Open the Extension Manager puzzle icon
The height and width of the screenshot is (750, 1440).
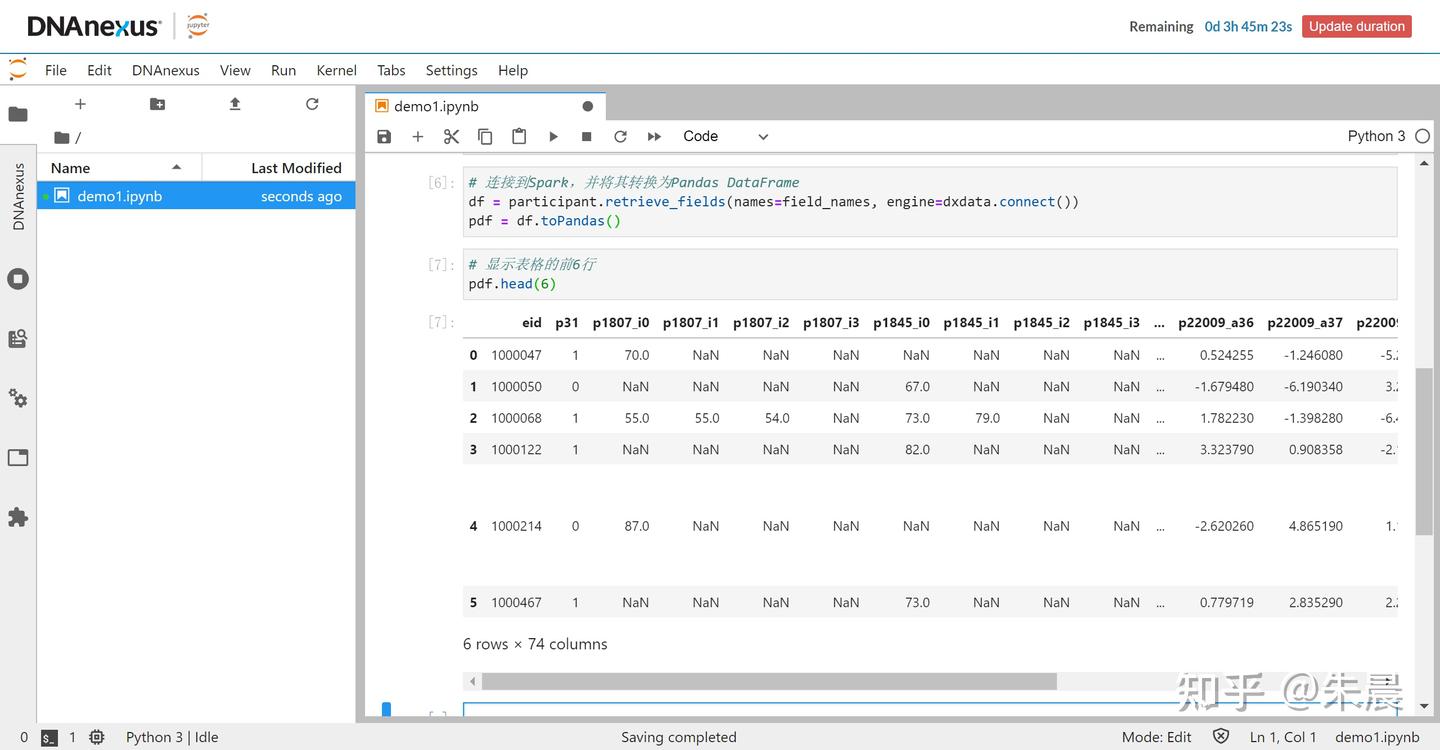click(18, 517)
